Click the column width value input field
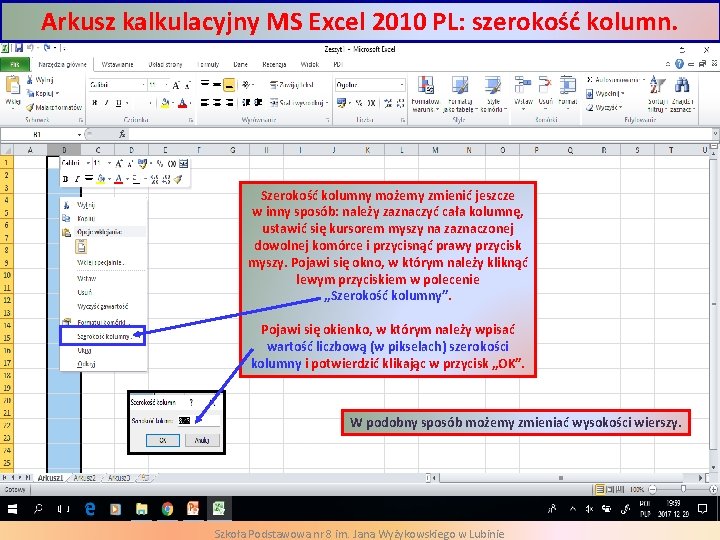 click(x=198, y=420)
